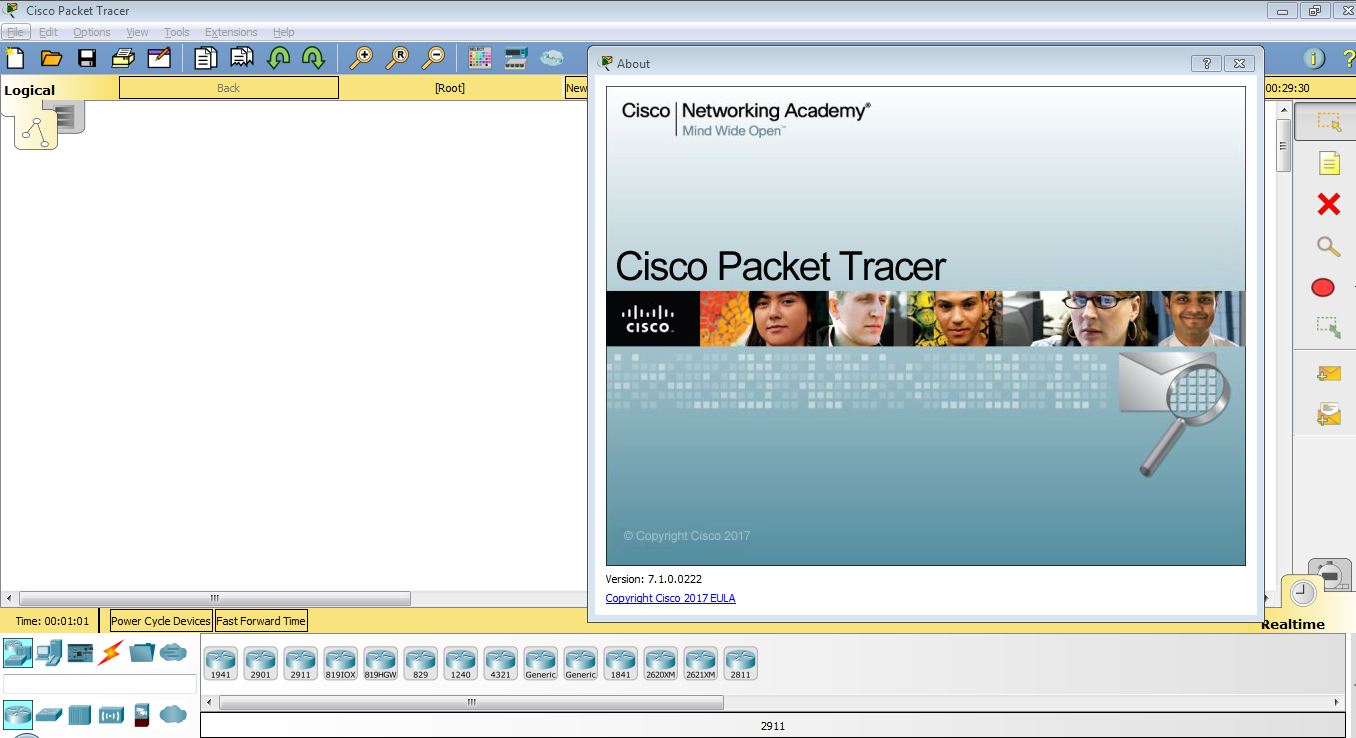
Task: Open the Tools menu
Action: pyautogui.click(x=177, y=32)
